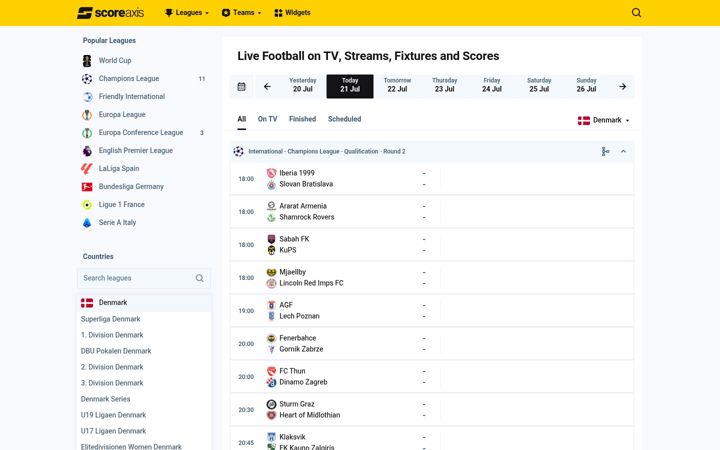This screenshot has width=720, height=450.
Task: Switch to the Finished tab
Action: coord(302,119)
